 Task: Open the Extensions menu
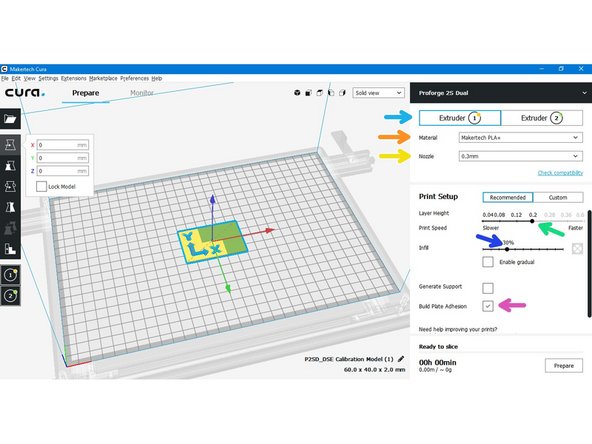74,78
